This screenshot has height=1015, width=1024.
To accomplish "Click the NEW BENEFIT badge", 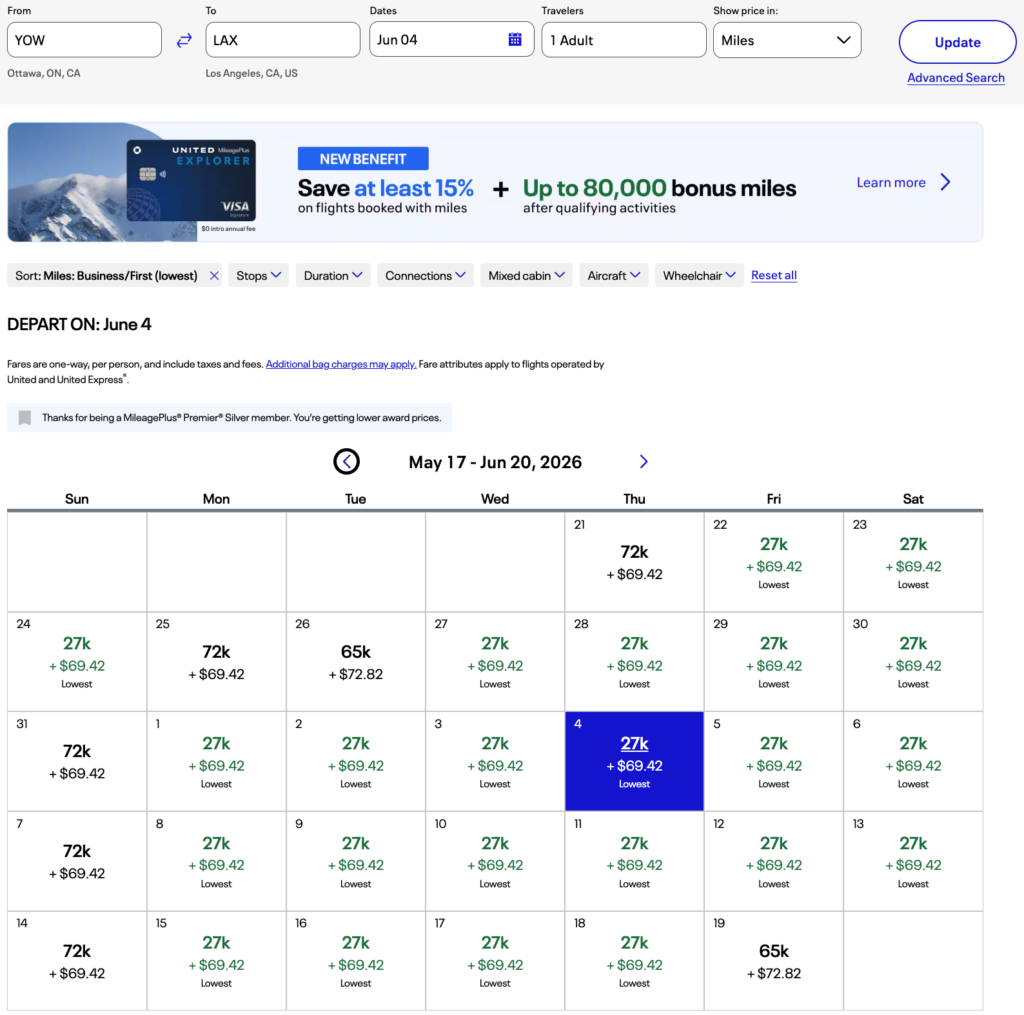I will [363, 159].
